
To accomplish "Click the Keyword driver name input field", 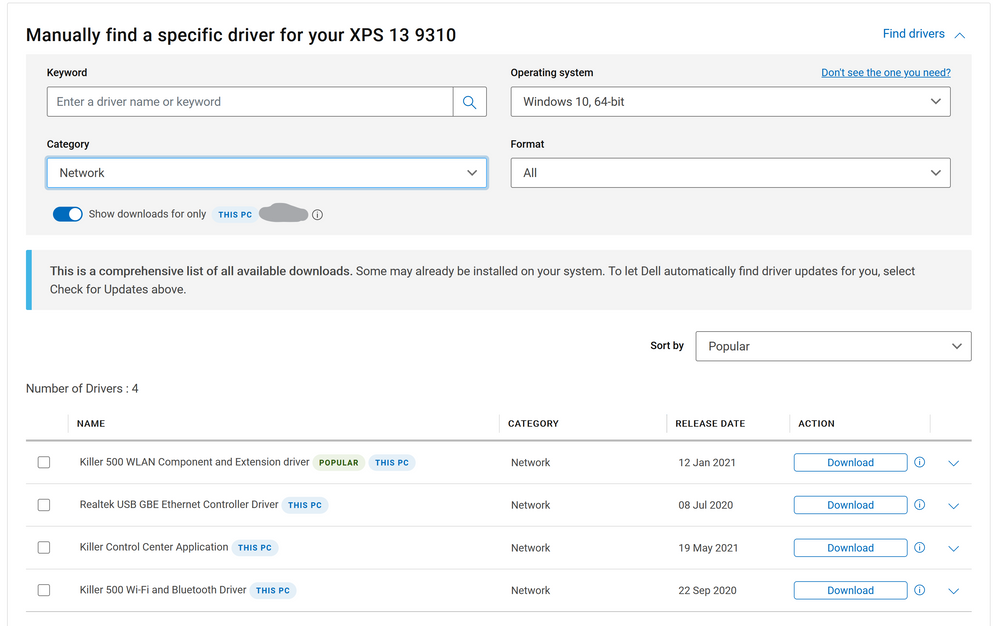I will [x=250, y=102].
